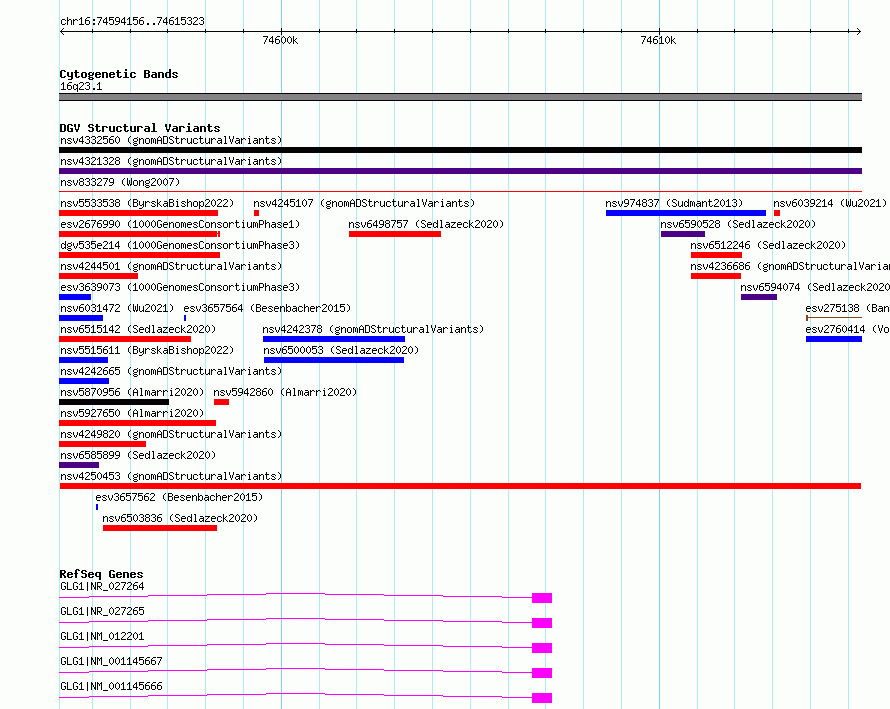Click the nsv6039214 (Wu2021) label
890x709 pixels.
click(830, 203)
